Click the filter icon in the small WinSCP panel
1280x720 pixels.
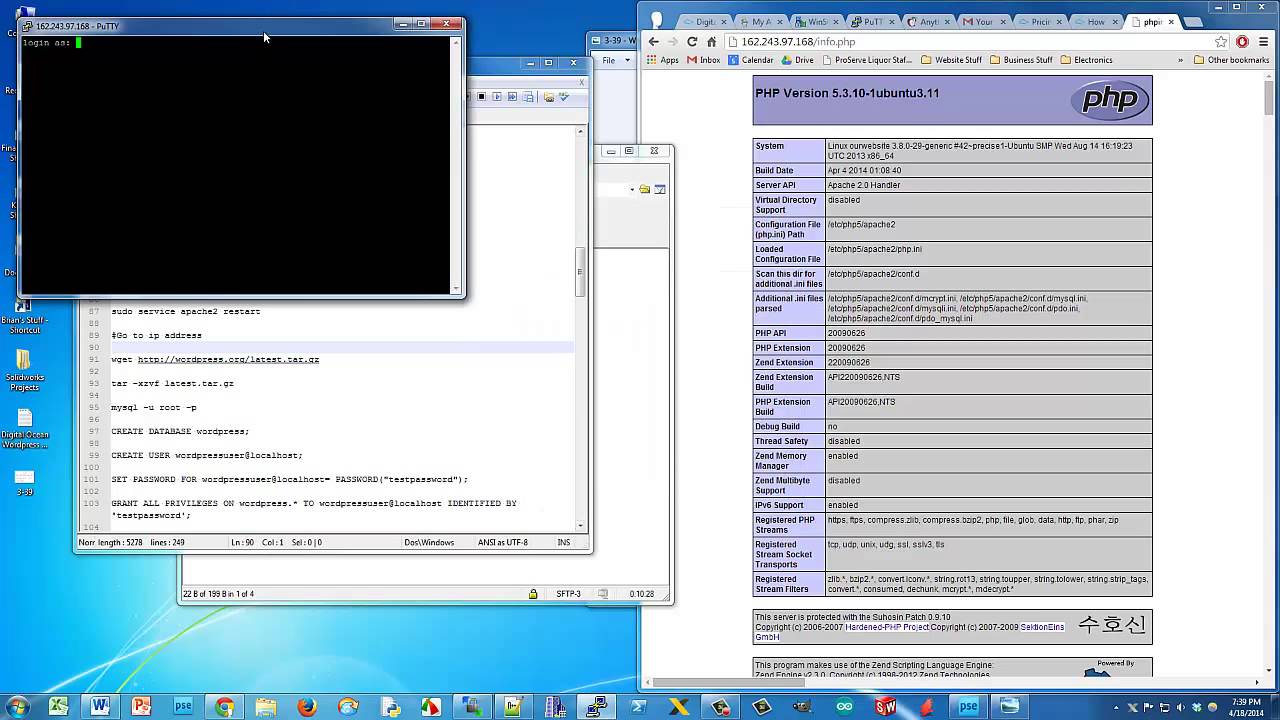pyautogui.click(x=660, y=189)
